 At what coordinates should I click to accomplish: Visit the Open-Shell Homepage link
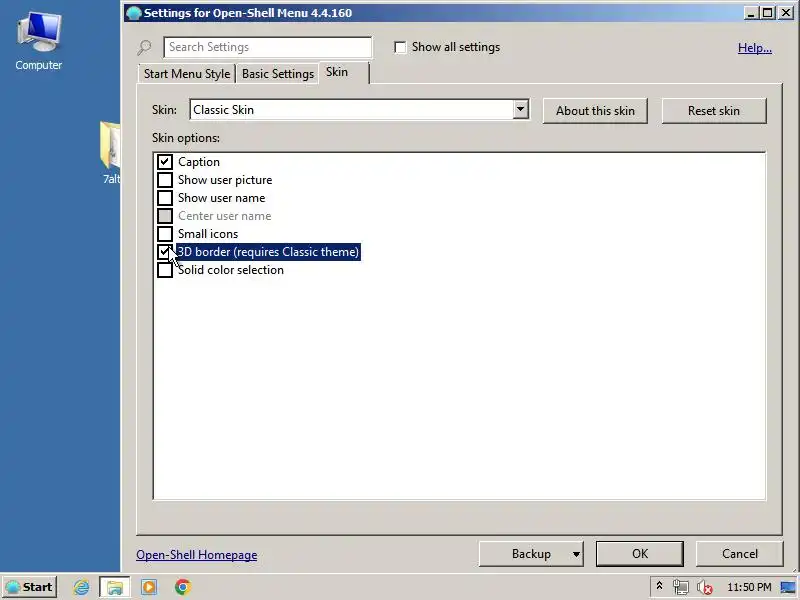tap(196, 555)
